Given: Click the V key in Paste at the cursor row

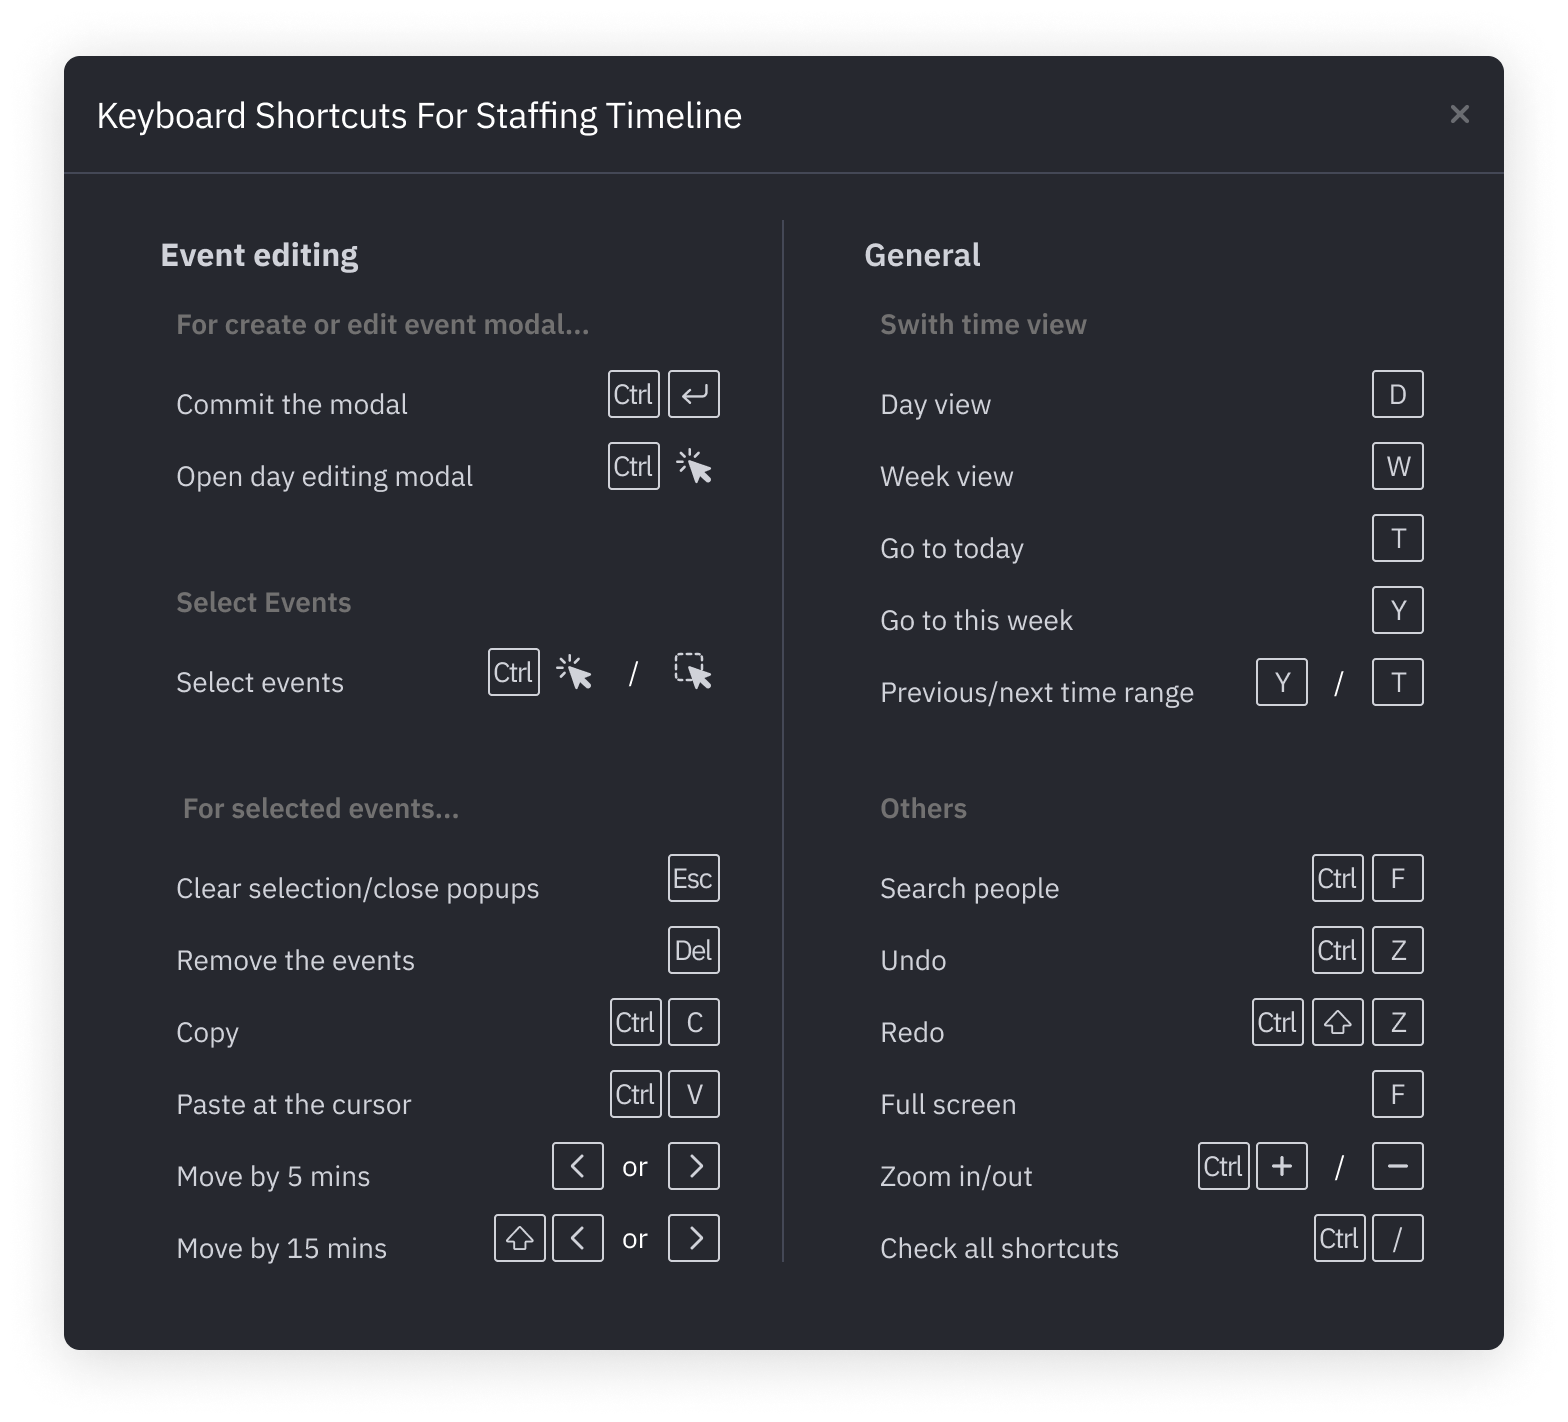Looking at the screenshot, I should 694,1095.
